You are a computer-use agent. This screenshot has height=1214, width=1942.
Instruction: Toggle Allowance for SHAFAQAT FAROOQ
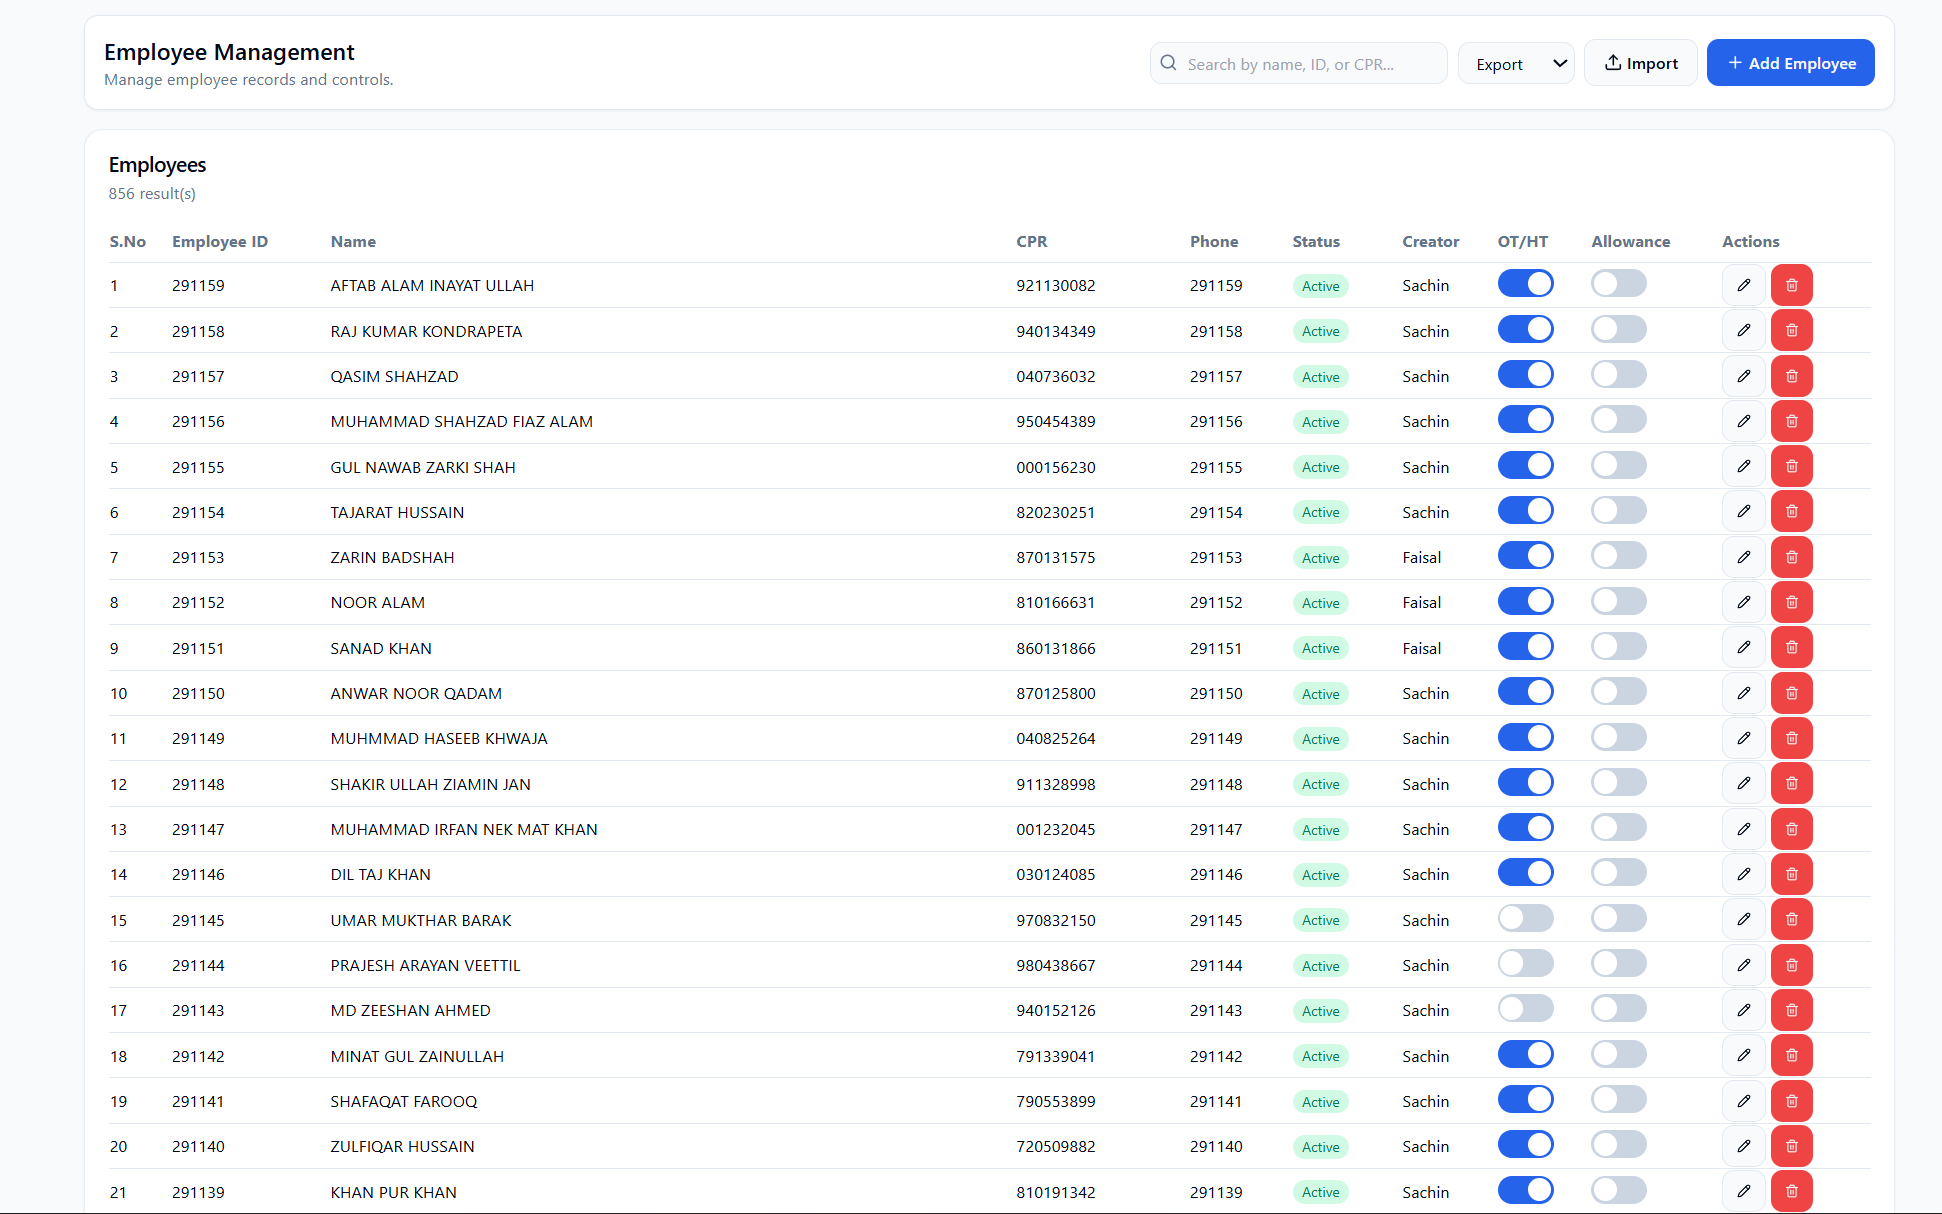1619,1100
